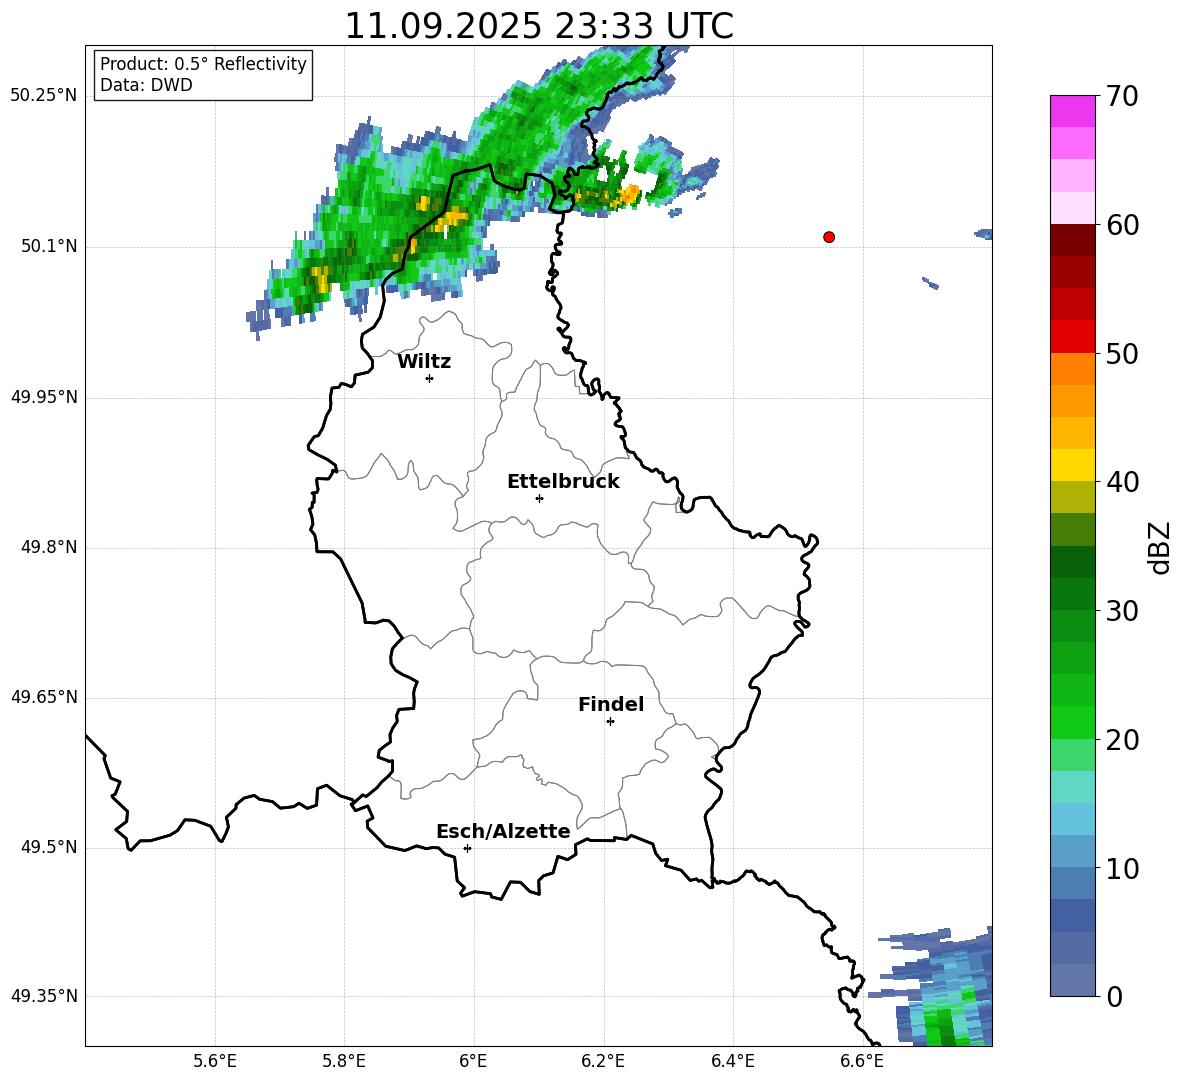Click the 40 tick on the colorbar
Viewport: 1184px width, 1081px height.
[1122, 482]
